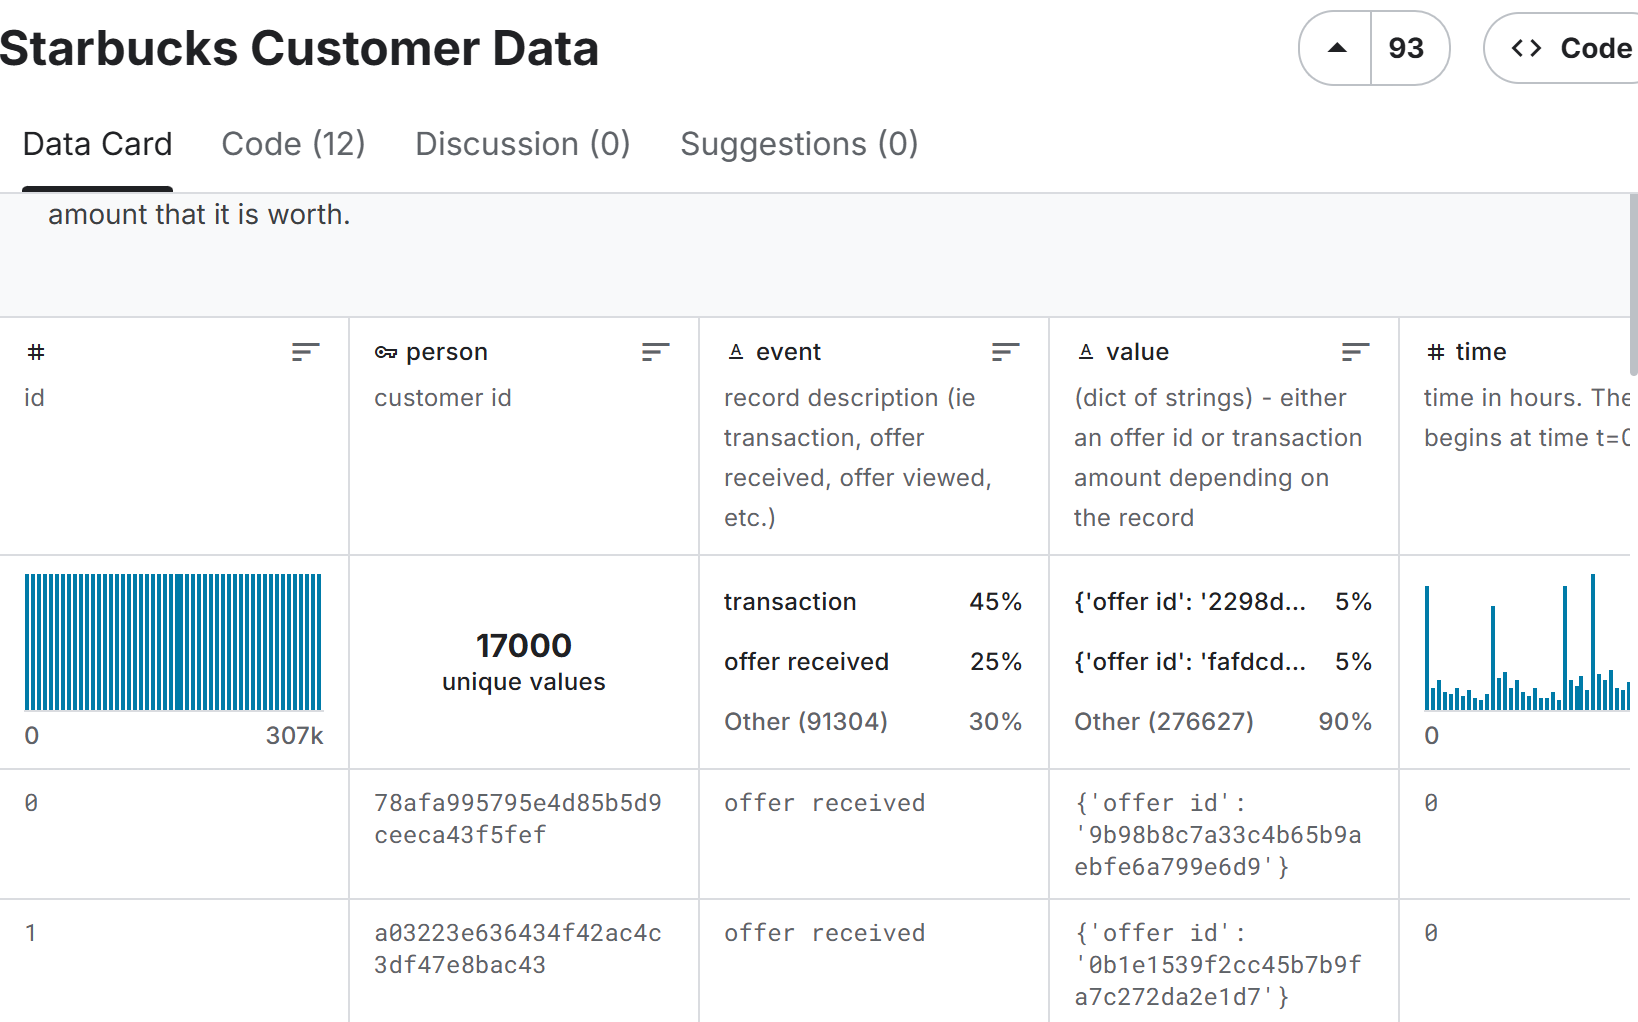Click the person column header name
The width and height of the screenshot is (1638, 1022).
(x=447, y=352)
